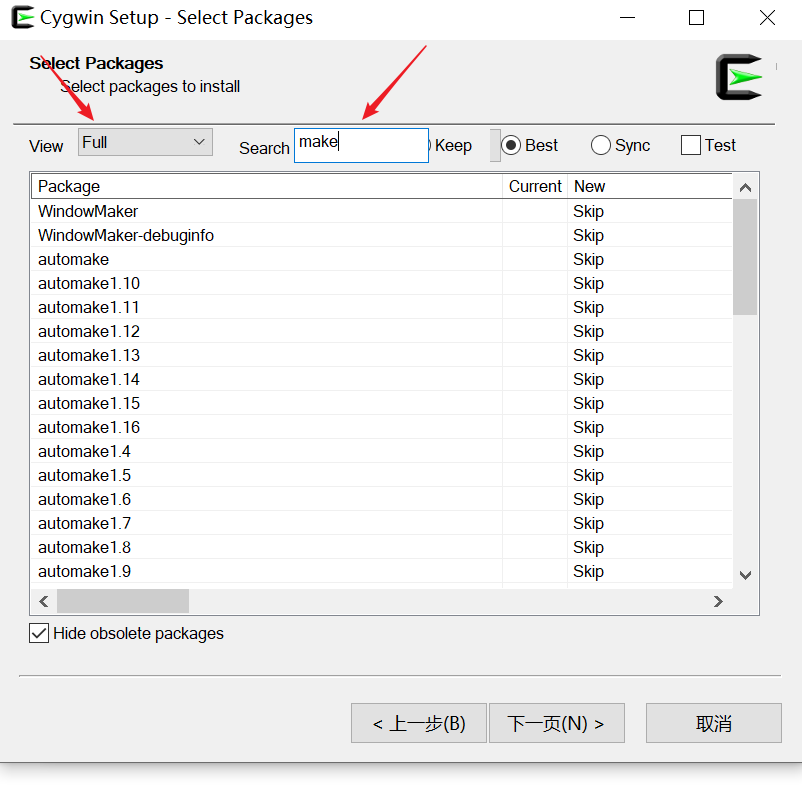Click the scroll-right arrow on horizontal scrollbar
The height and width of the screenshot is (798, 802).
[718, 601]
